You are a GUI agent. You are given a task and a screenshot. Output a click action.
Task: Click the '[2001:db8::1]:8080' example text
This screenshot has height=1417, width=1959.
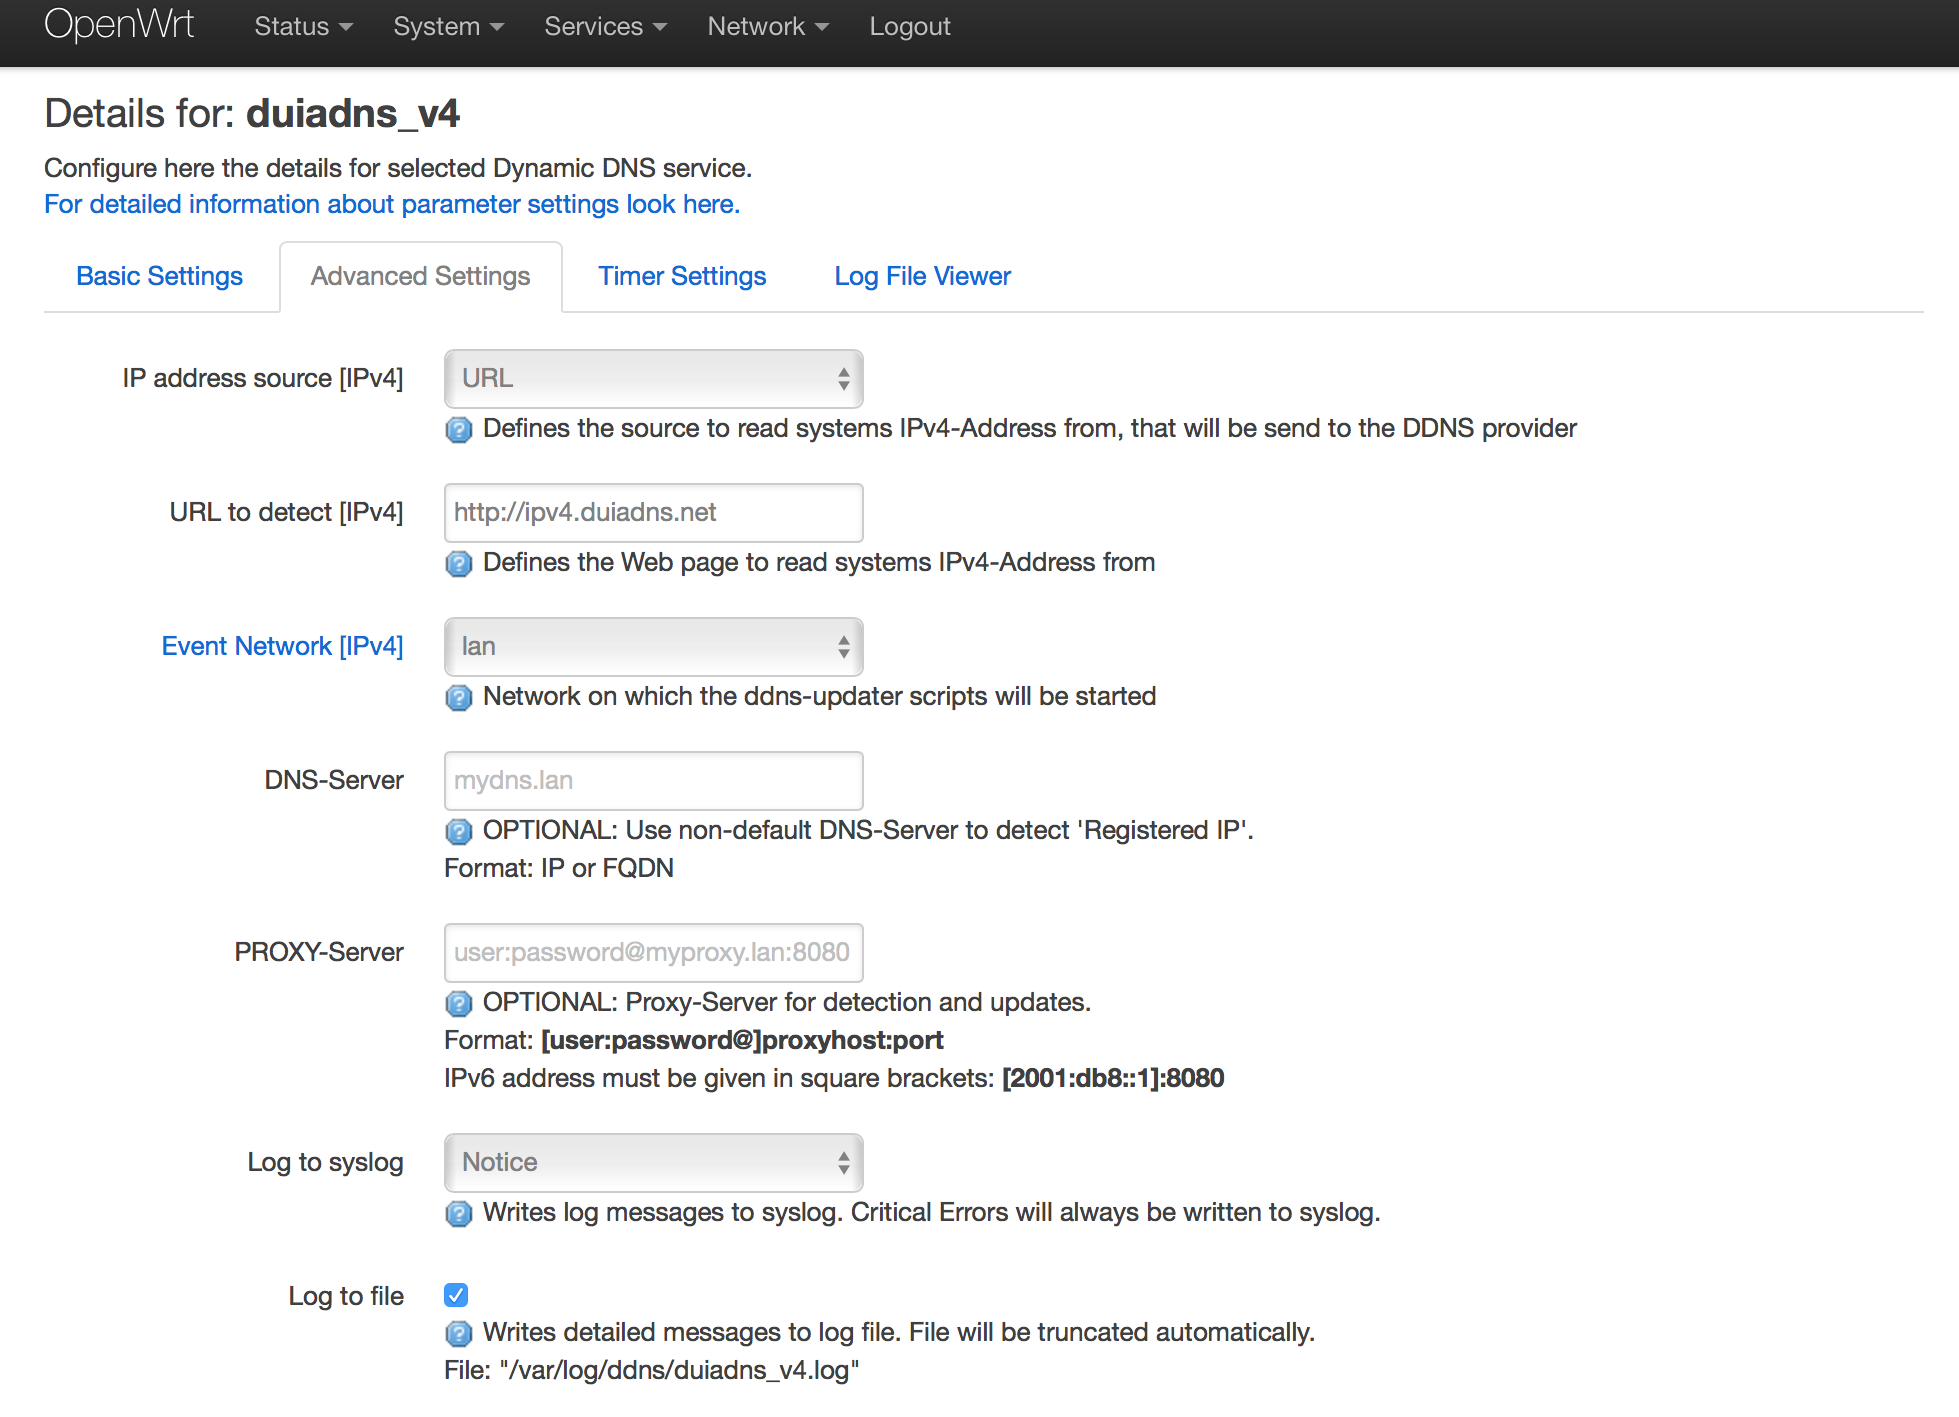[x=1113, y=1079]
